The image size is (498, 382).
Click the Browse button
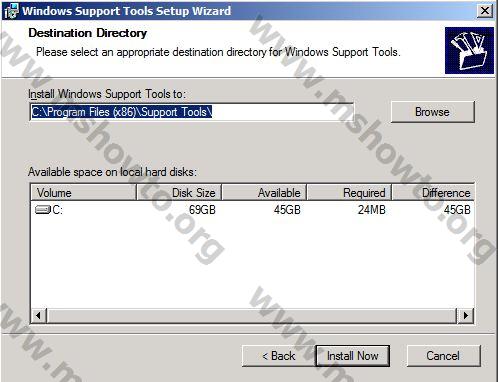432,112
